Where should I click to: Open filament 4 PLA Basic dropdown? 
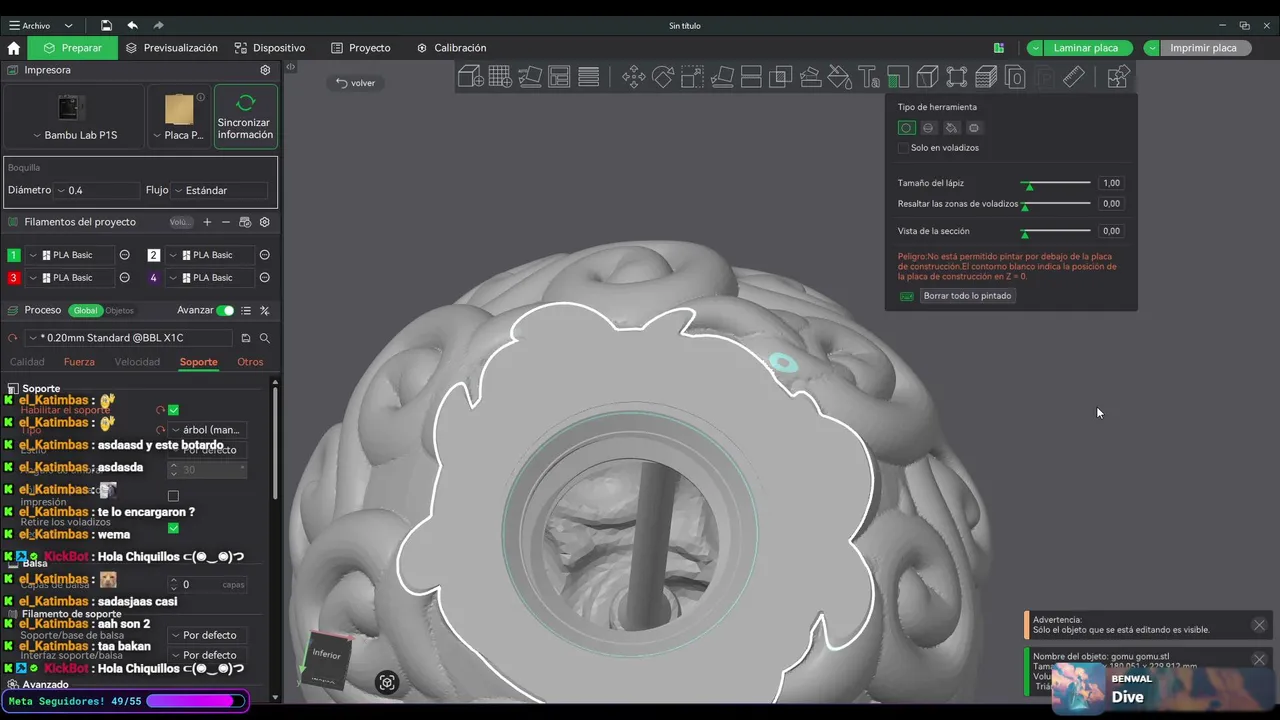pyautogui.click(x=210, y=278)
